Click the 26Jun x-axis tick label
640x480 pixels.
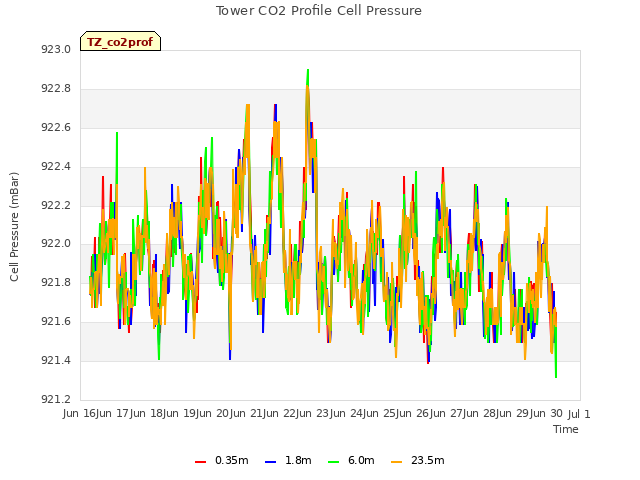(x=431, y=413)
